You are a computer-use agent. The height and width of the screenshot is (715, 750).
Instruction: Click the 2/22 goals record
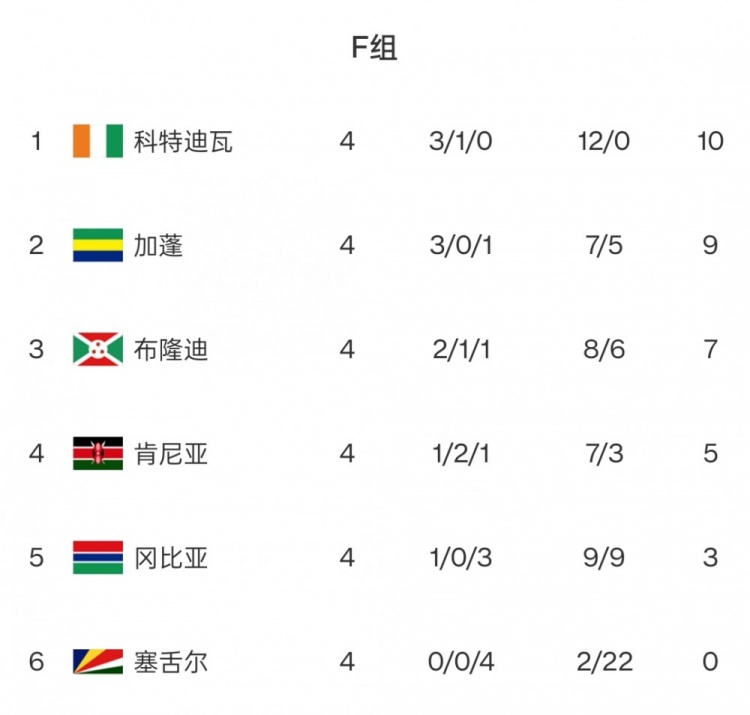pyautogui.click(x=604, y=661)
